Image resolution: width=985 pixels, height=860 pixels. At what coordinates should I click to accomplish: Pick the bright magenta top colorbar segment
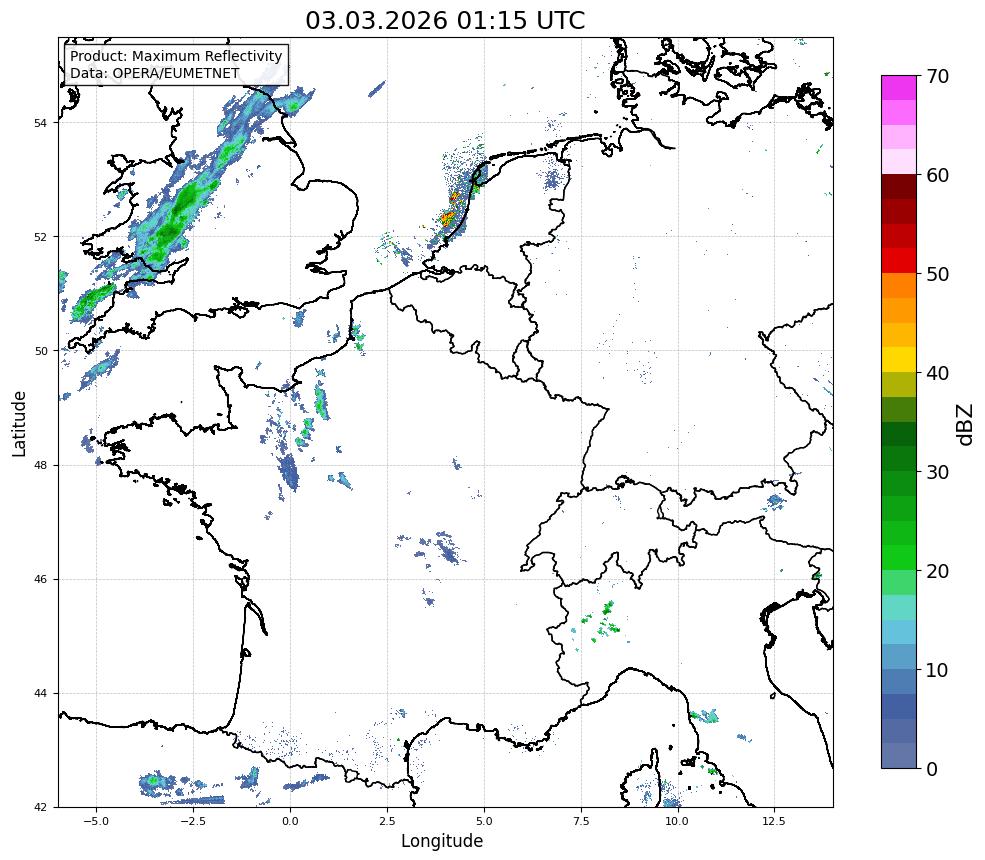pyautogui.click(x=899, y=88)
